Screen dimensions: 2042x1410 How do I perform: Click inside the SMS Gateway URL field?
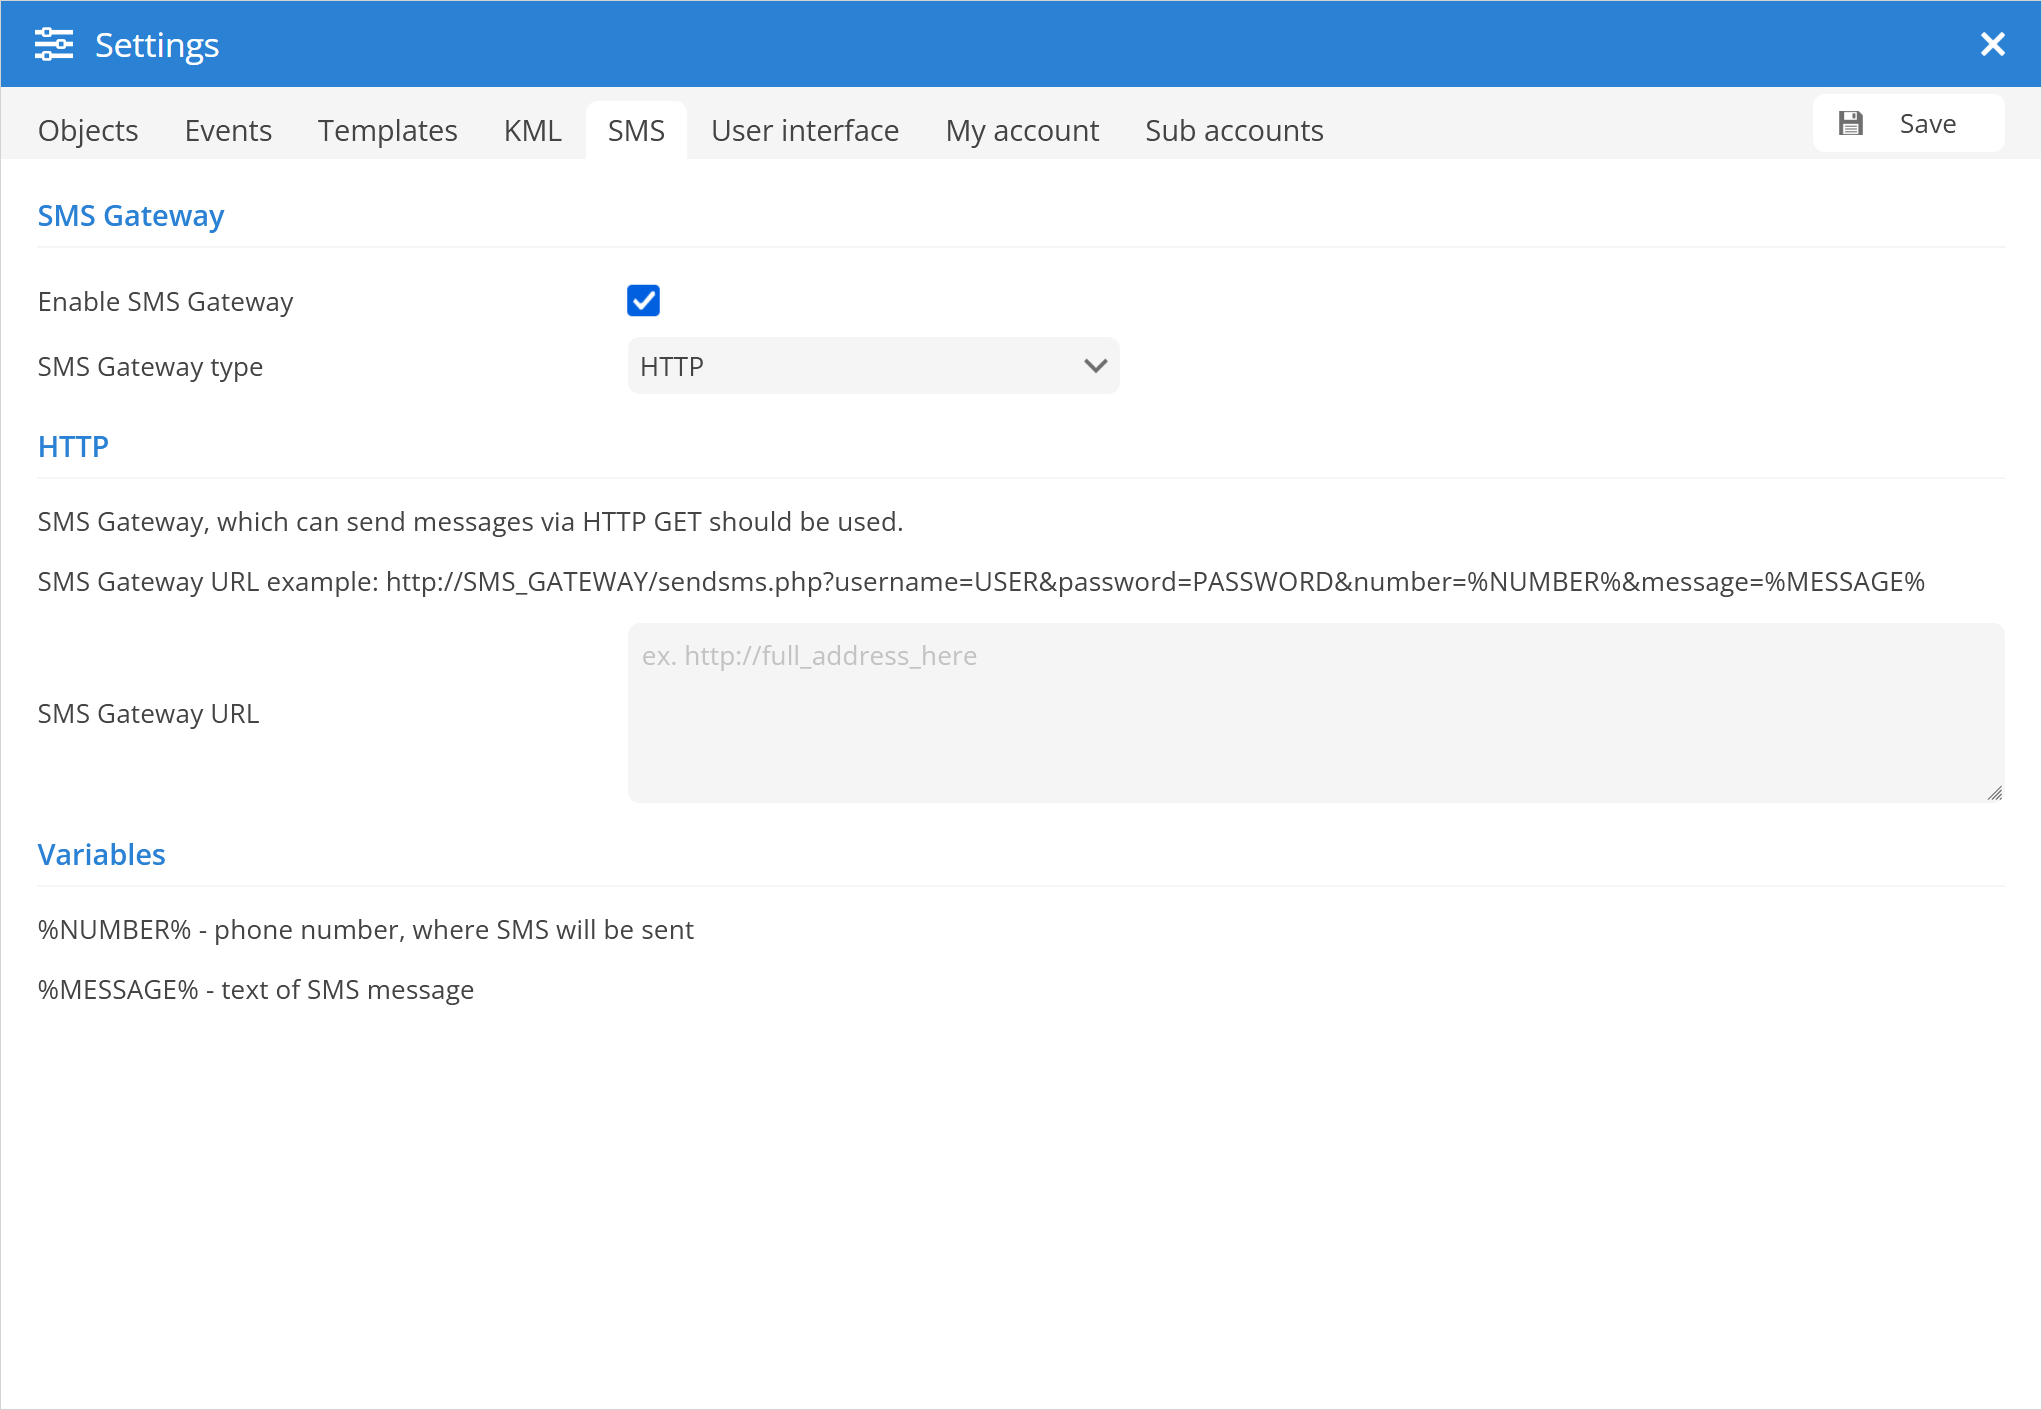pos(1315,712)
